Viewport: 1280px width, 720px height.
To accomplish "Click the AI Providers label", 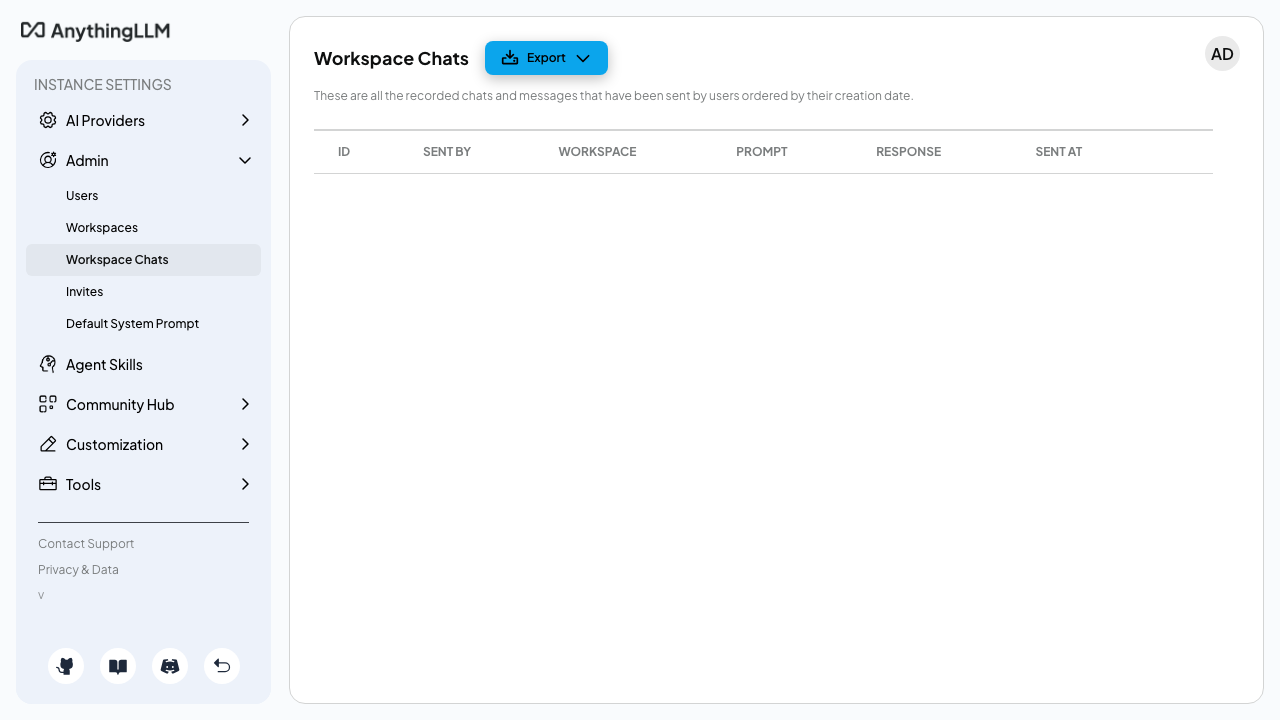I will point(105,120).
